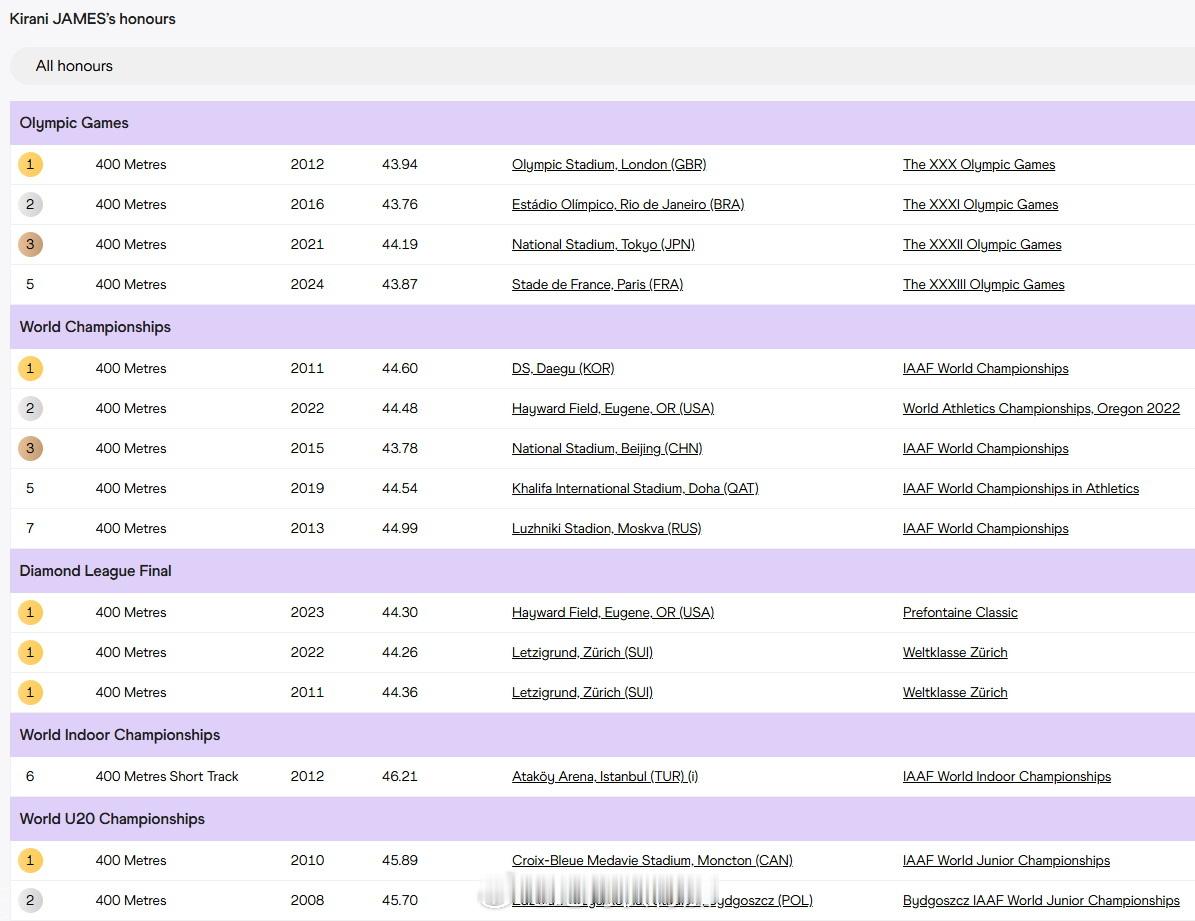Open Khalifa International Stadium, Doha link
Viewport: 1195px width, 921px height.
[635, 489]
